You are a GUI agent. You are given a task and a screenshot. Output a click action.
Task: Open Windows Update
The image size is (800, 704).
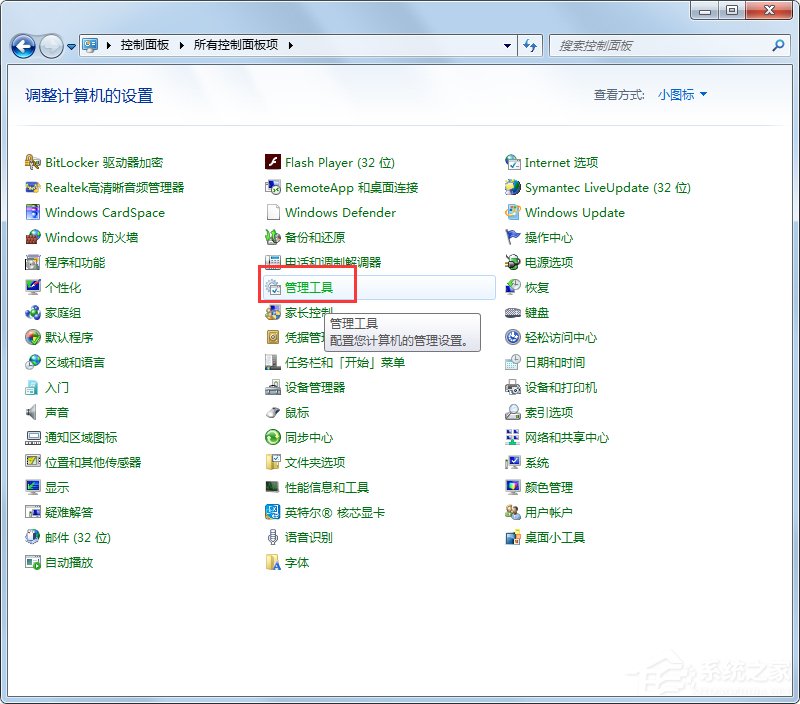tap(575, 213)
